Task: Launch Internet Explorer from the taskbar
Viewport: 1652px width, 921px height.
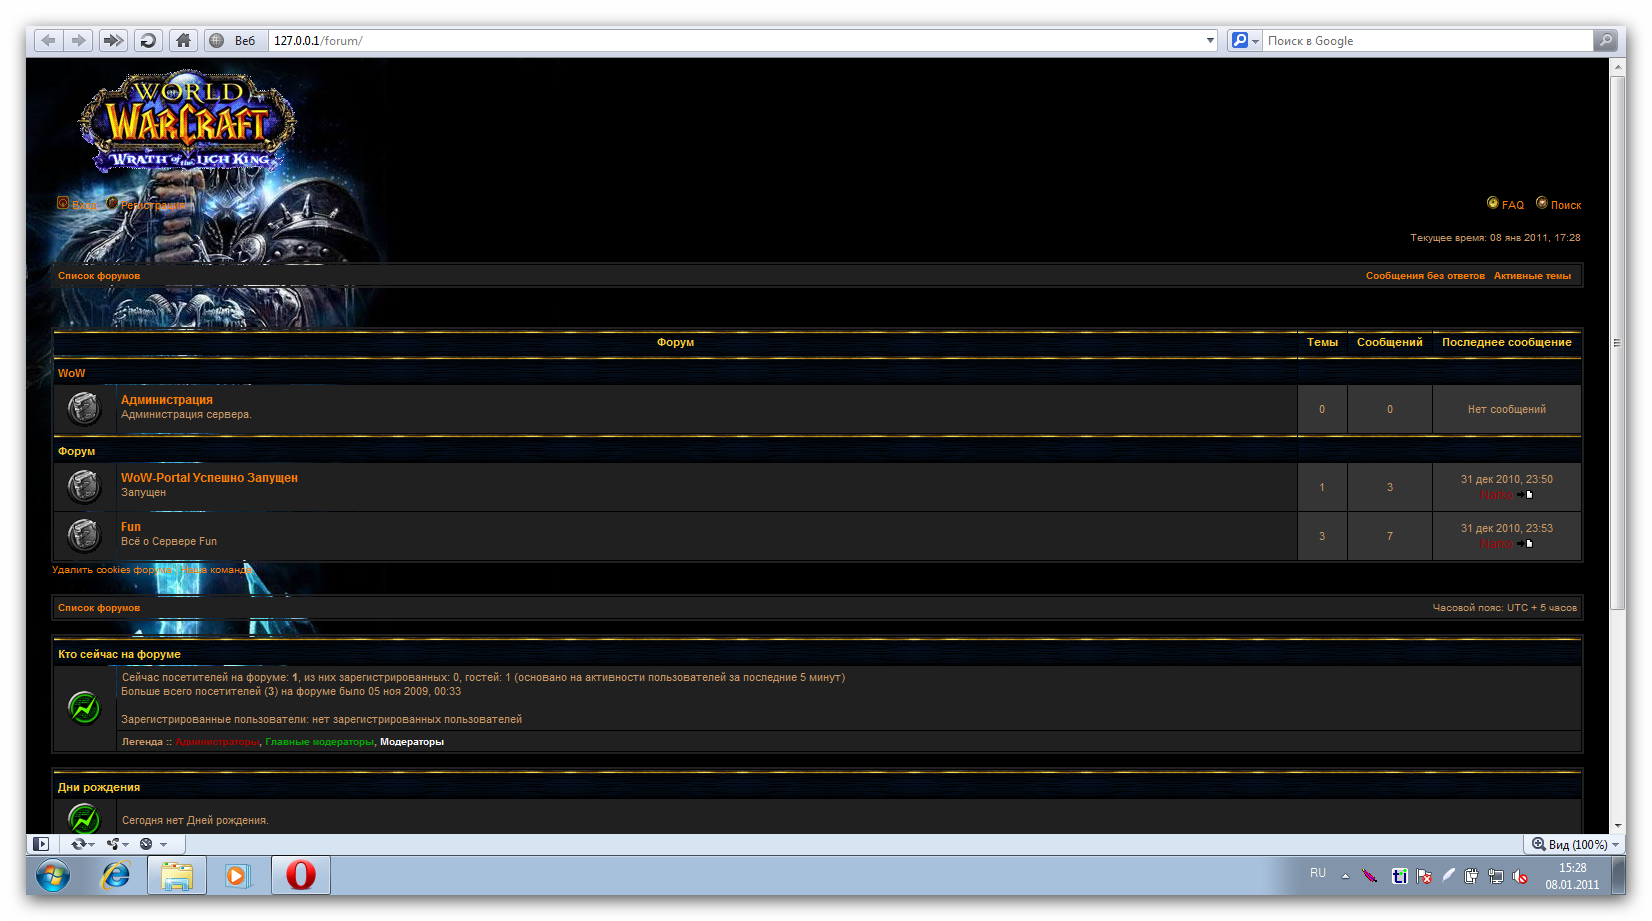Action: click(x=116, y=876)
